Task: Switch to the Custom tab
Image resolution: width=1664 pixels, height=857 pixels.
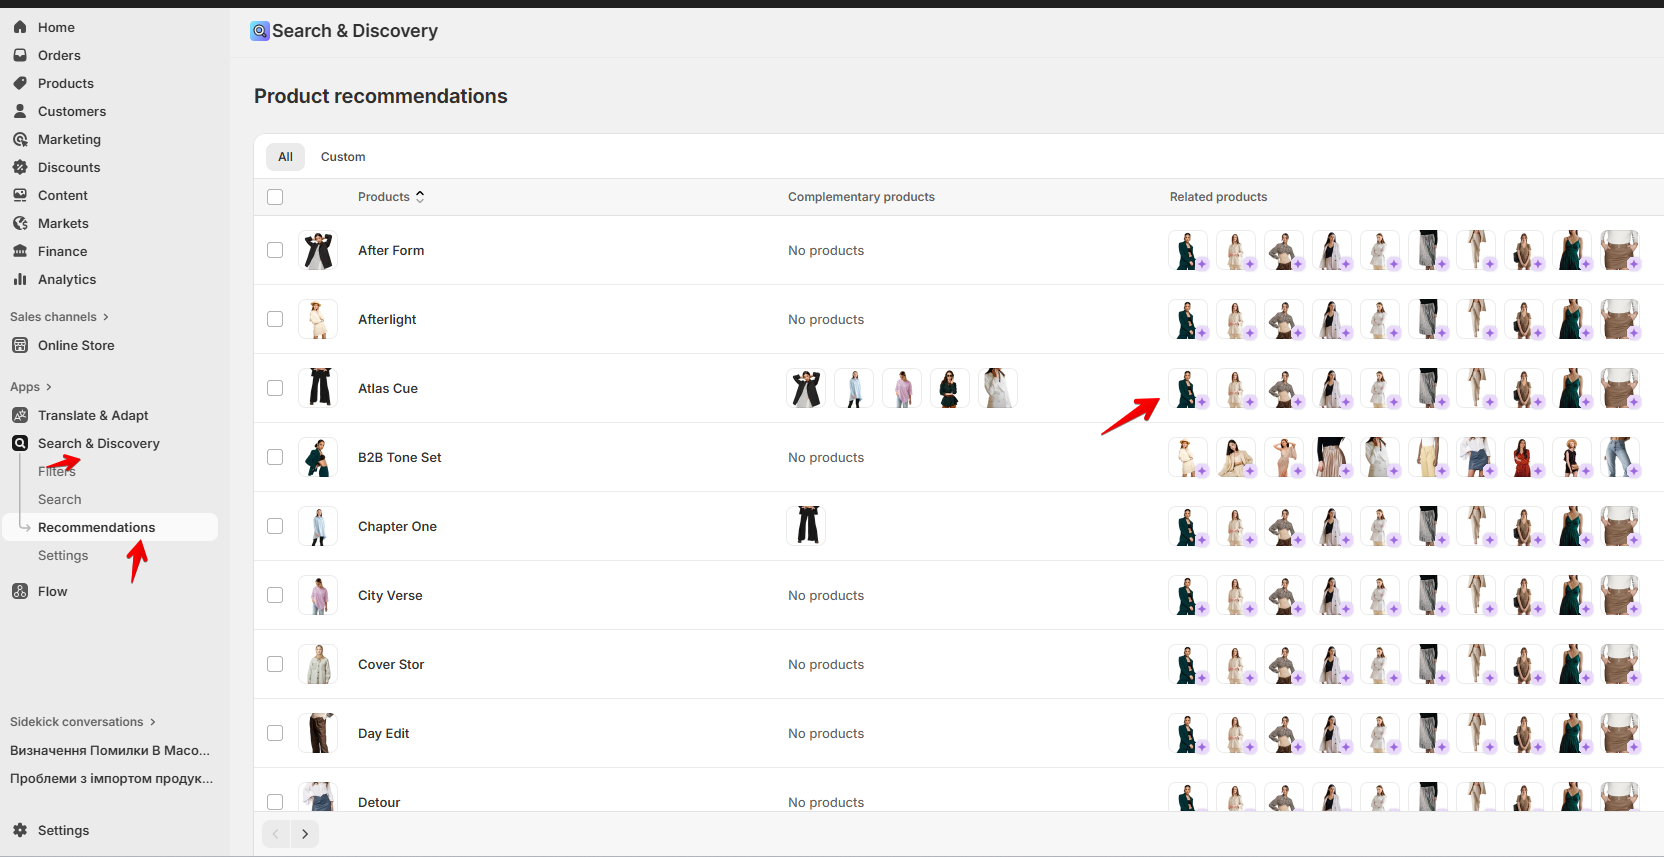Action: 343,157
